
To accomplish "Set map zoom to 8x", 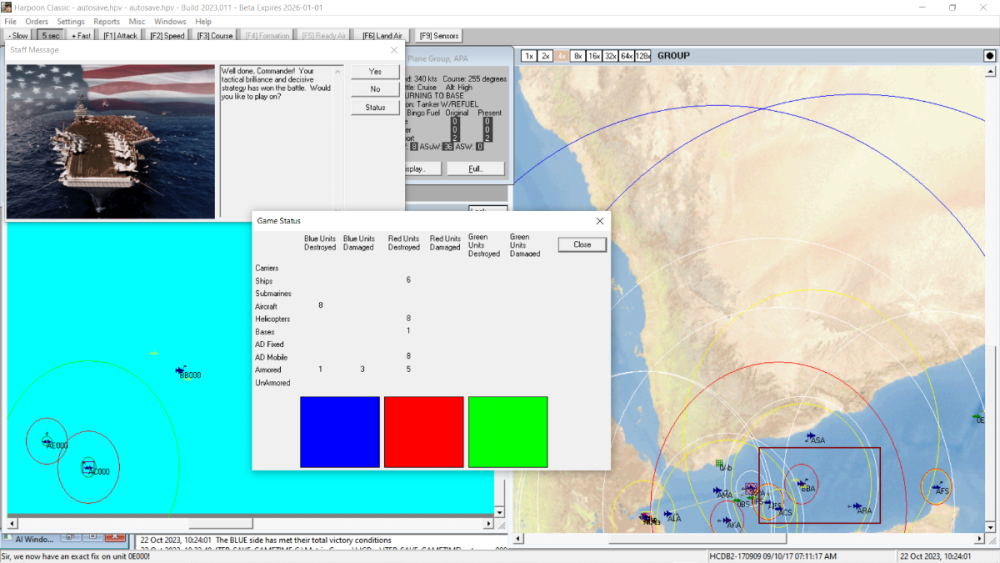I will (x=577, y=56).
